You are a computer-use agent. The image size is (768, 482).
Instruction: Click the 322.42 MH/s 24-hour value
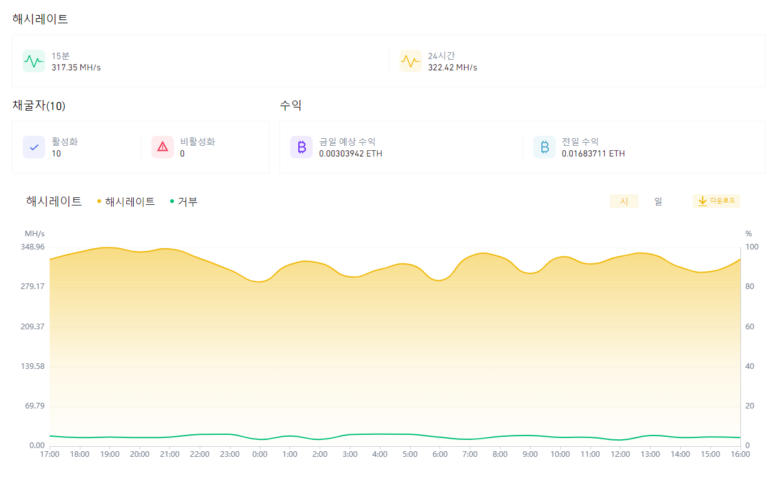452,68
